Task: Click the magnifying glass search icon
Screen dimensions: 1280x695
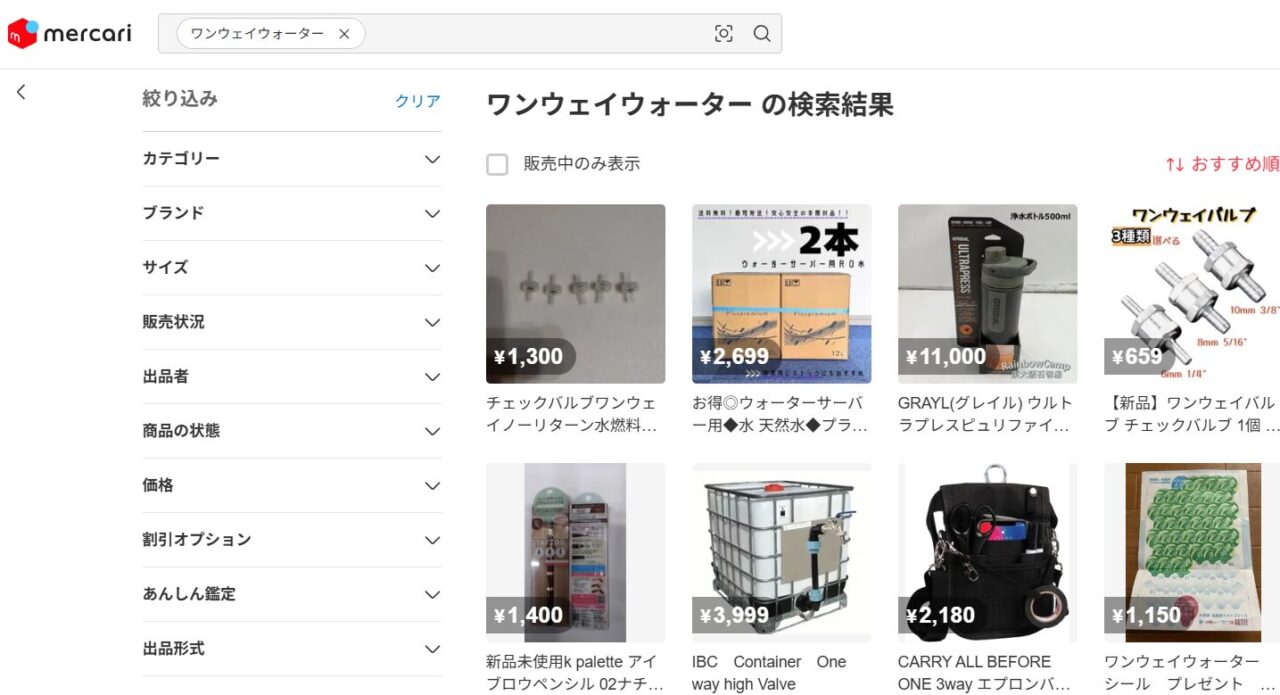Action: pos(762,34)
